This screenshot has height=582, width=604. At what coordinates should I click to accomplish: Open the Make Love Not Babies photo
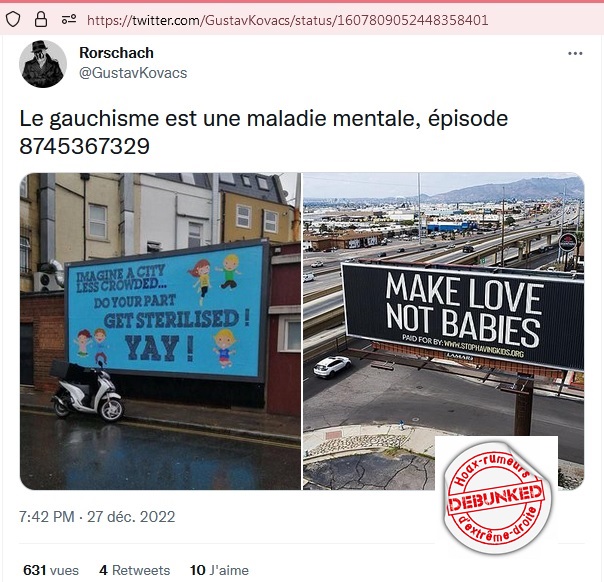(443, 331)
